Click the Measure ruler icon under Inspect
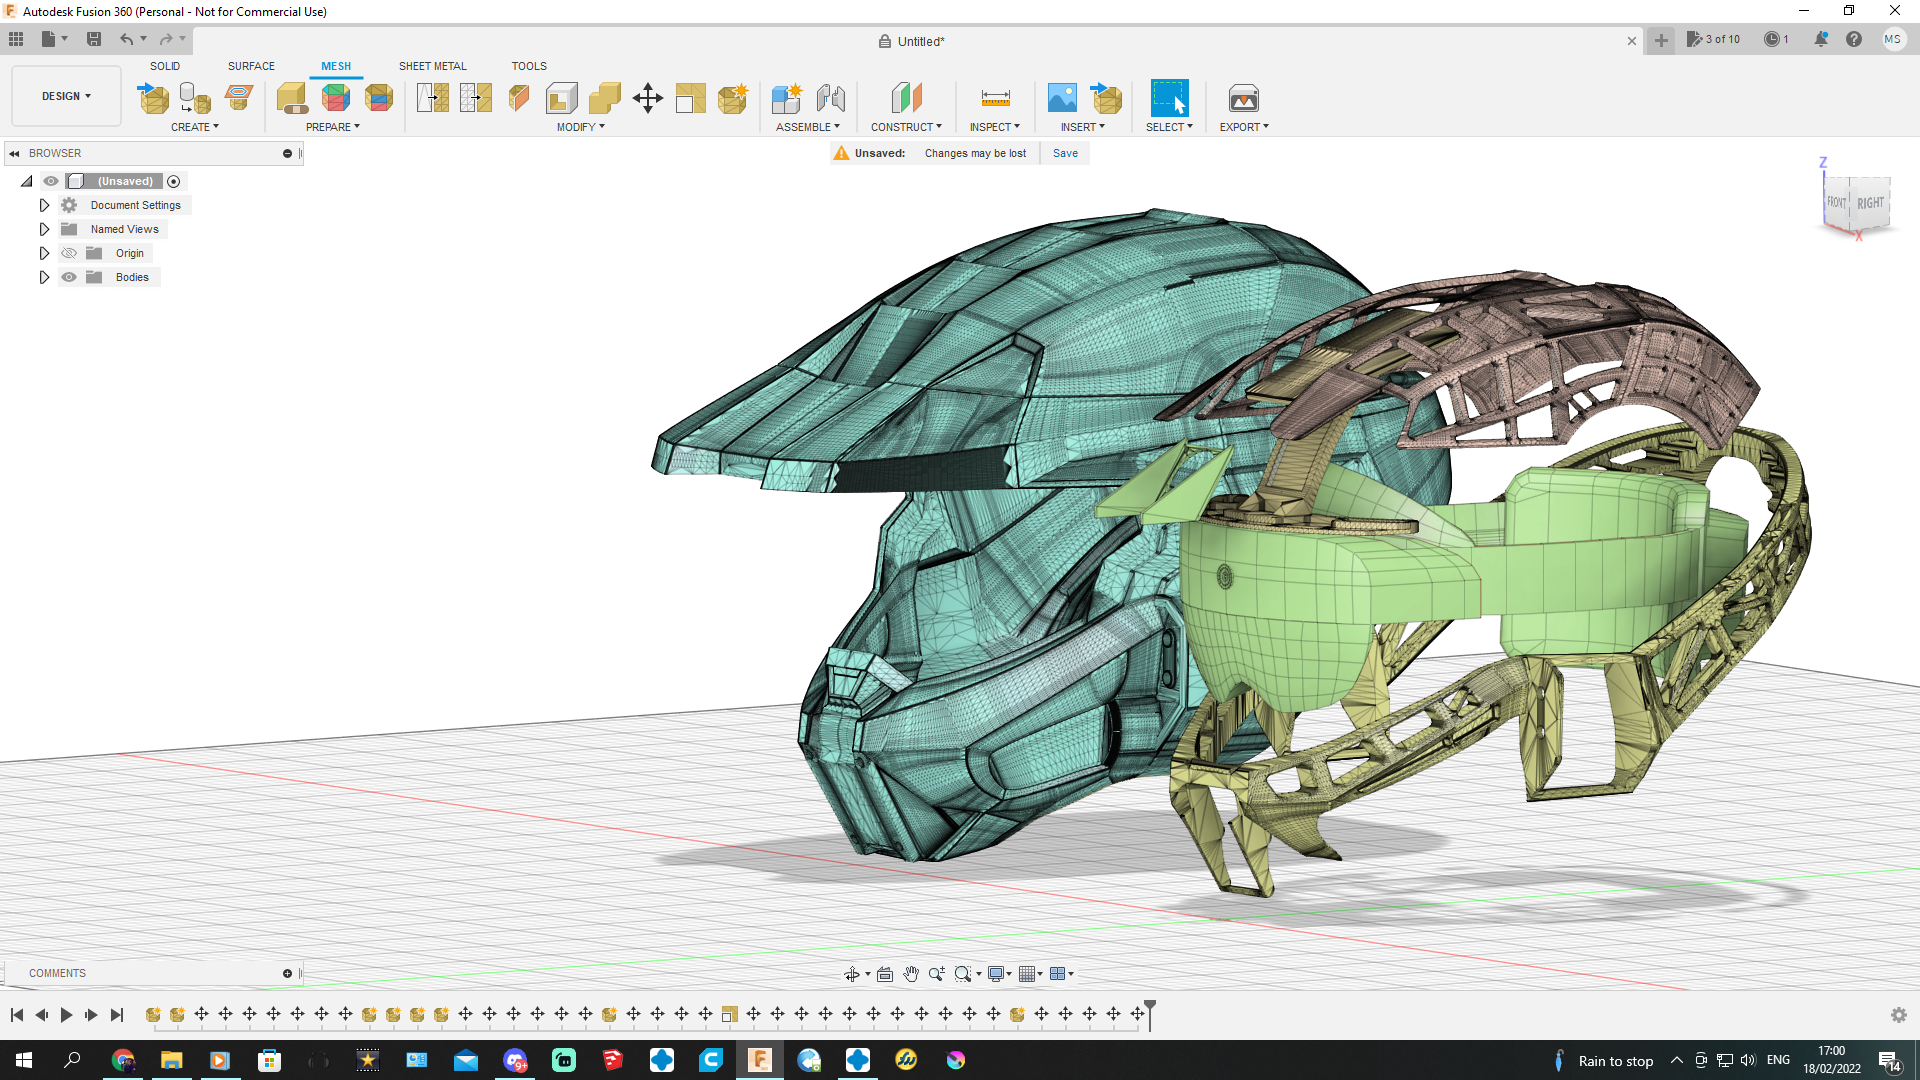The width and height of the screenshot is (1920, 1080). click(x=995, y=98)
